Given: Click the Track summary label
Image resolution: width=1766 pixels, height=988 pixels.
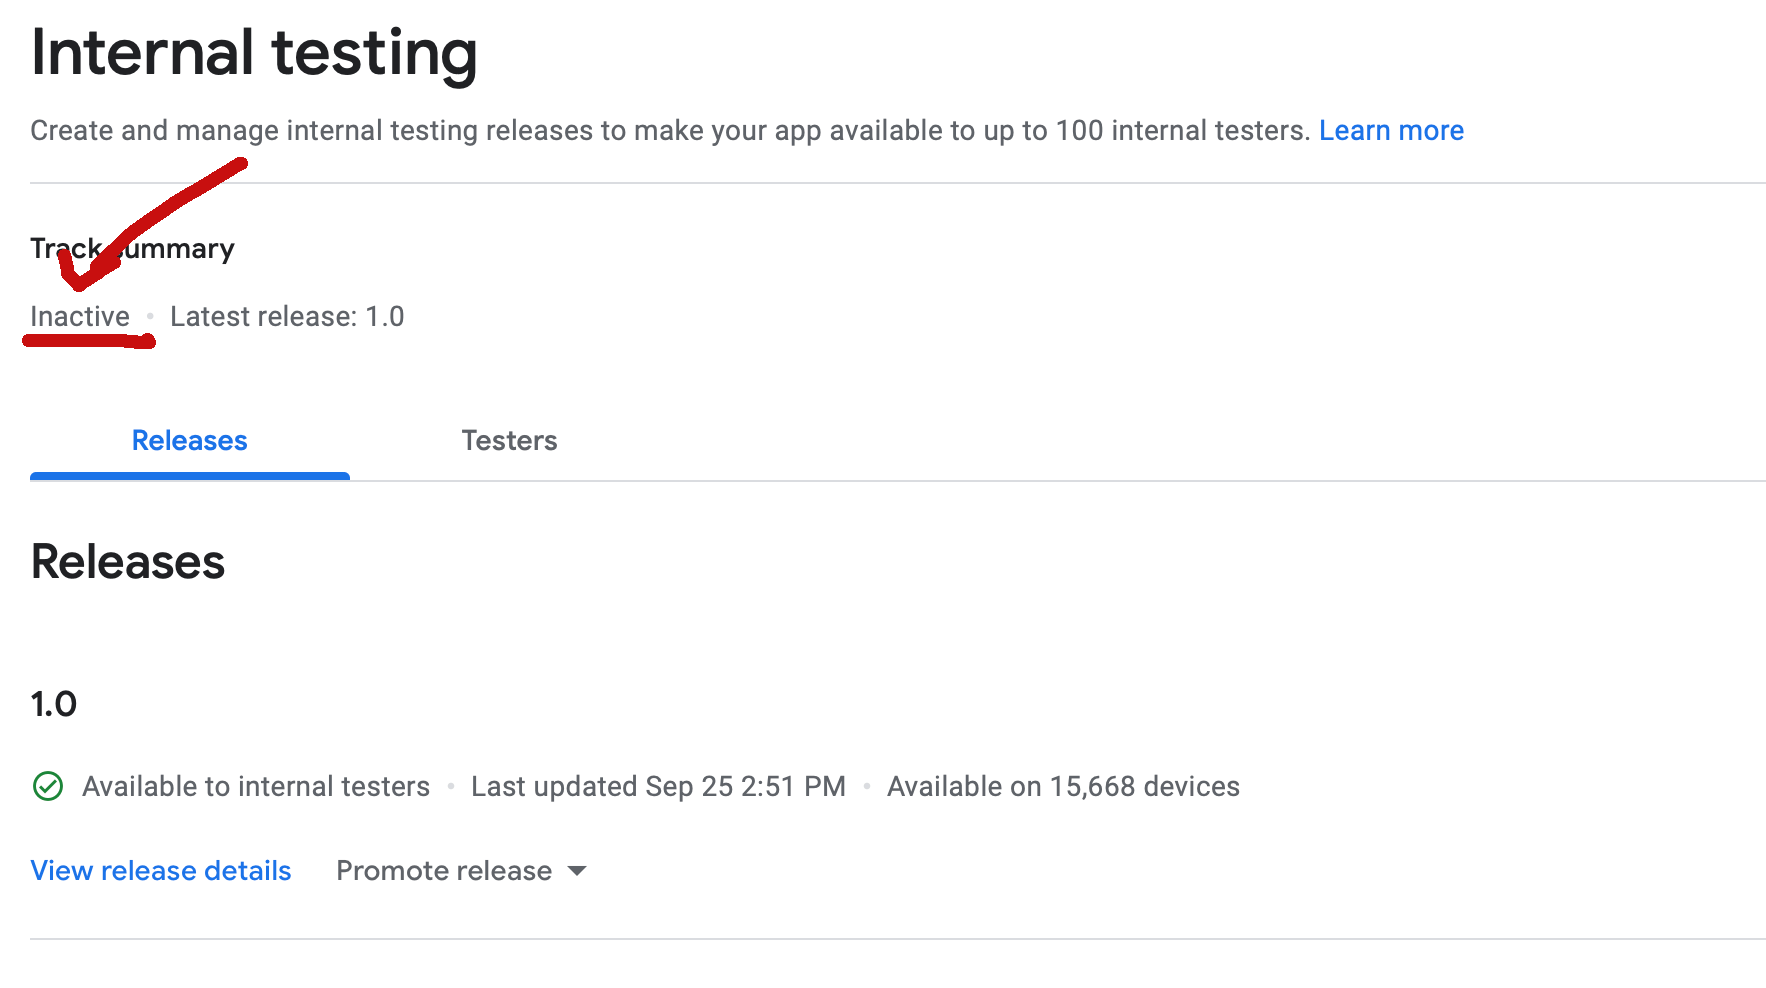Looking at the screenshot, I should [132, 247].
